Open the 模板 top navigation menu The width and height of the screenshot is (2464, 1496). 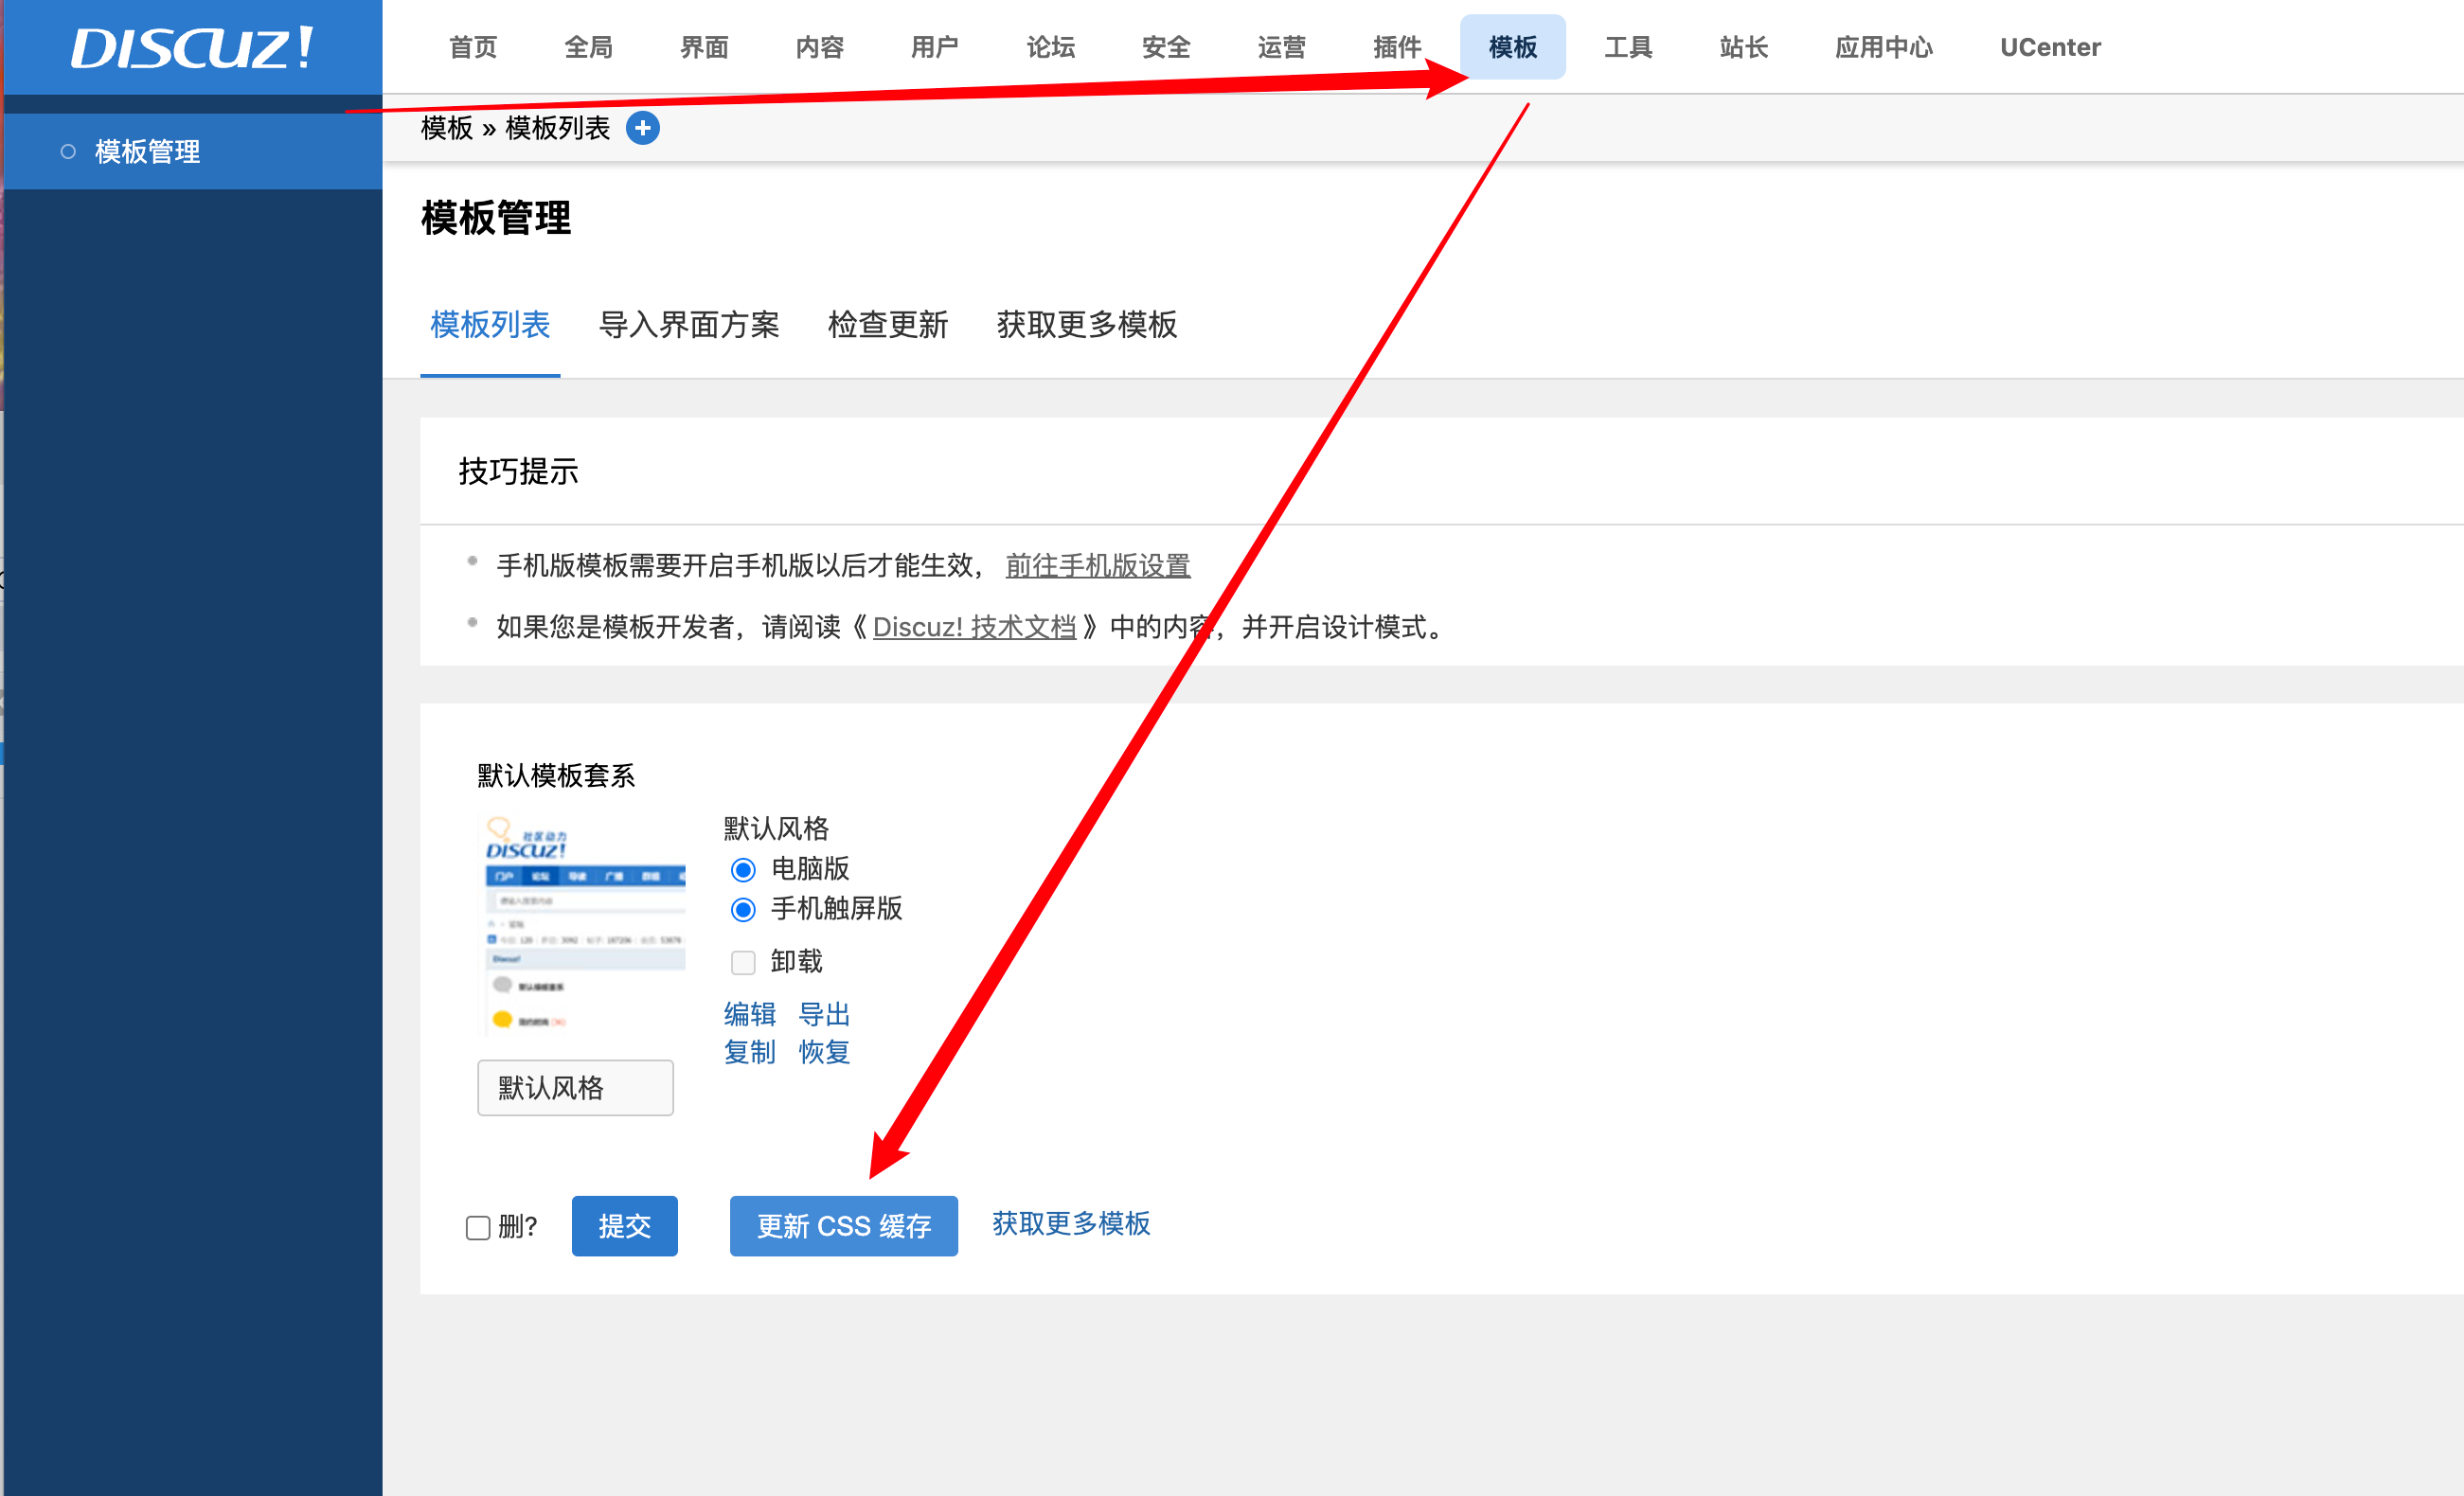(x=1512, y=47)
